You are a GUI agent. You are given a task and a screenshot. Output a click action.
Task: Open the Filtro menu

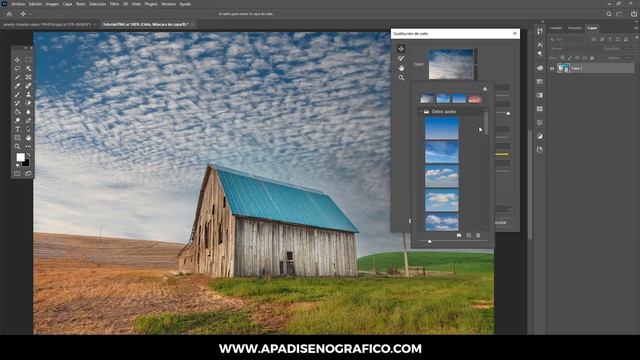tap(114, 4)
